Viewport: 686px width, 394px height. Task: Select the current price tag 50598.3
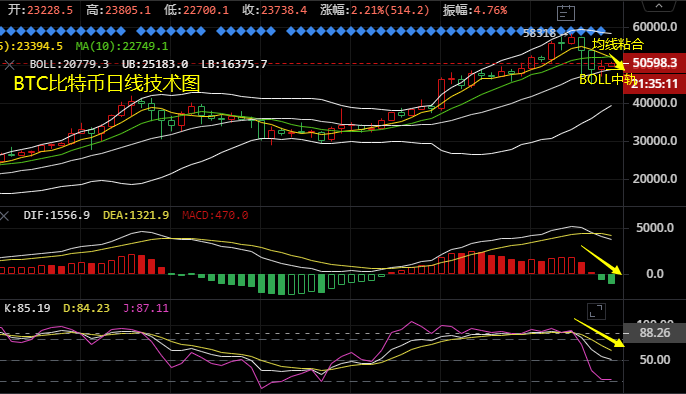coord(654,63)
